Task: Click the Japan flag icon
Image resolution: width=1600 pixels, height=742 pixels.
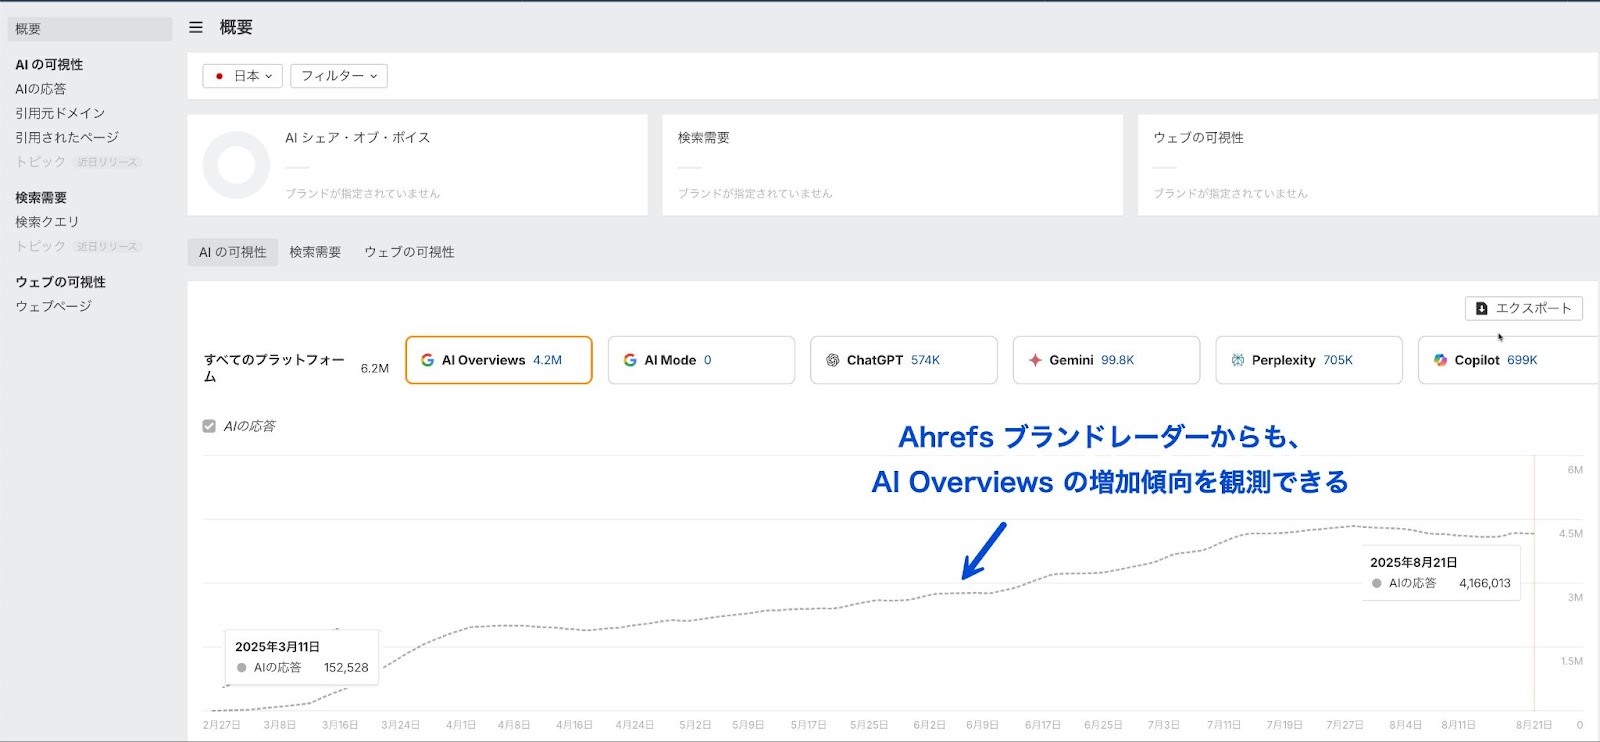Action: [219, 76]
